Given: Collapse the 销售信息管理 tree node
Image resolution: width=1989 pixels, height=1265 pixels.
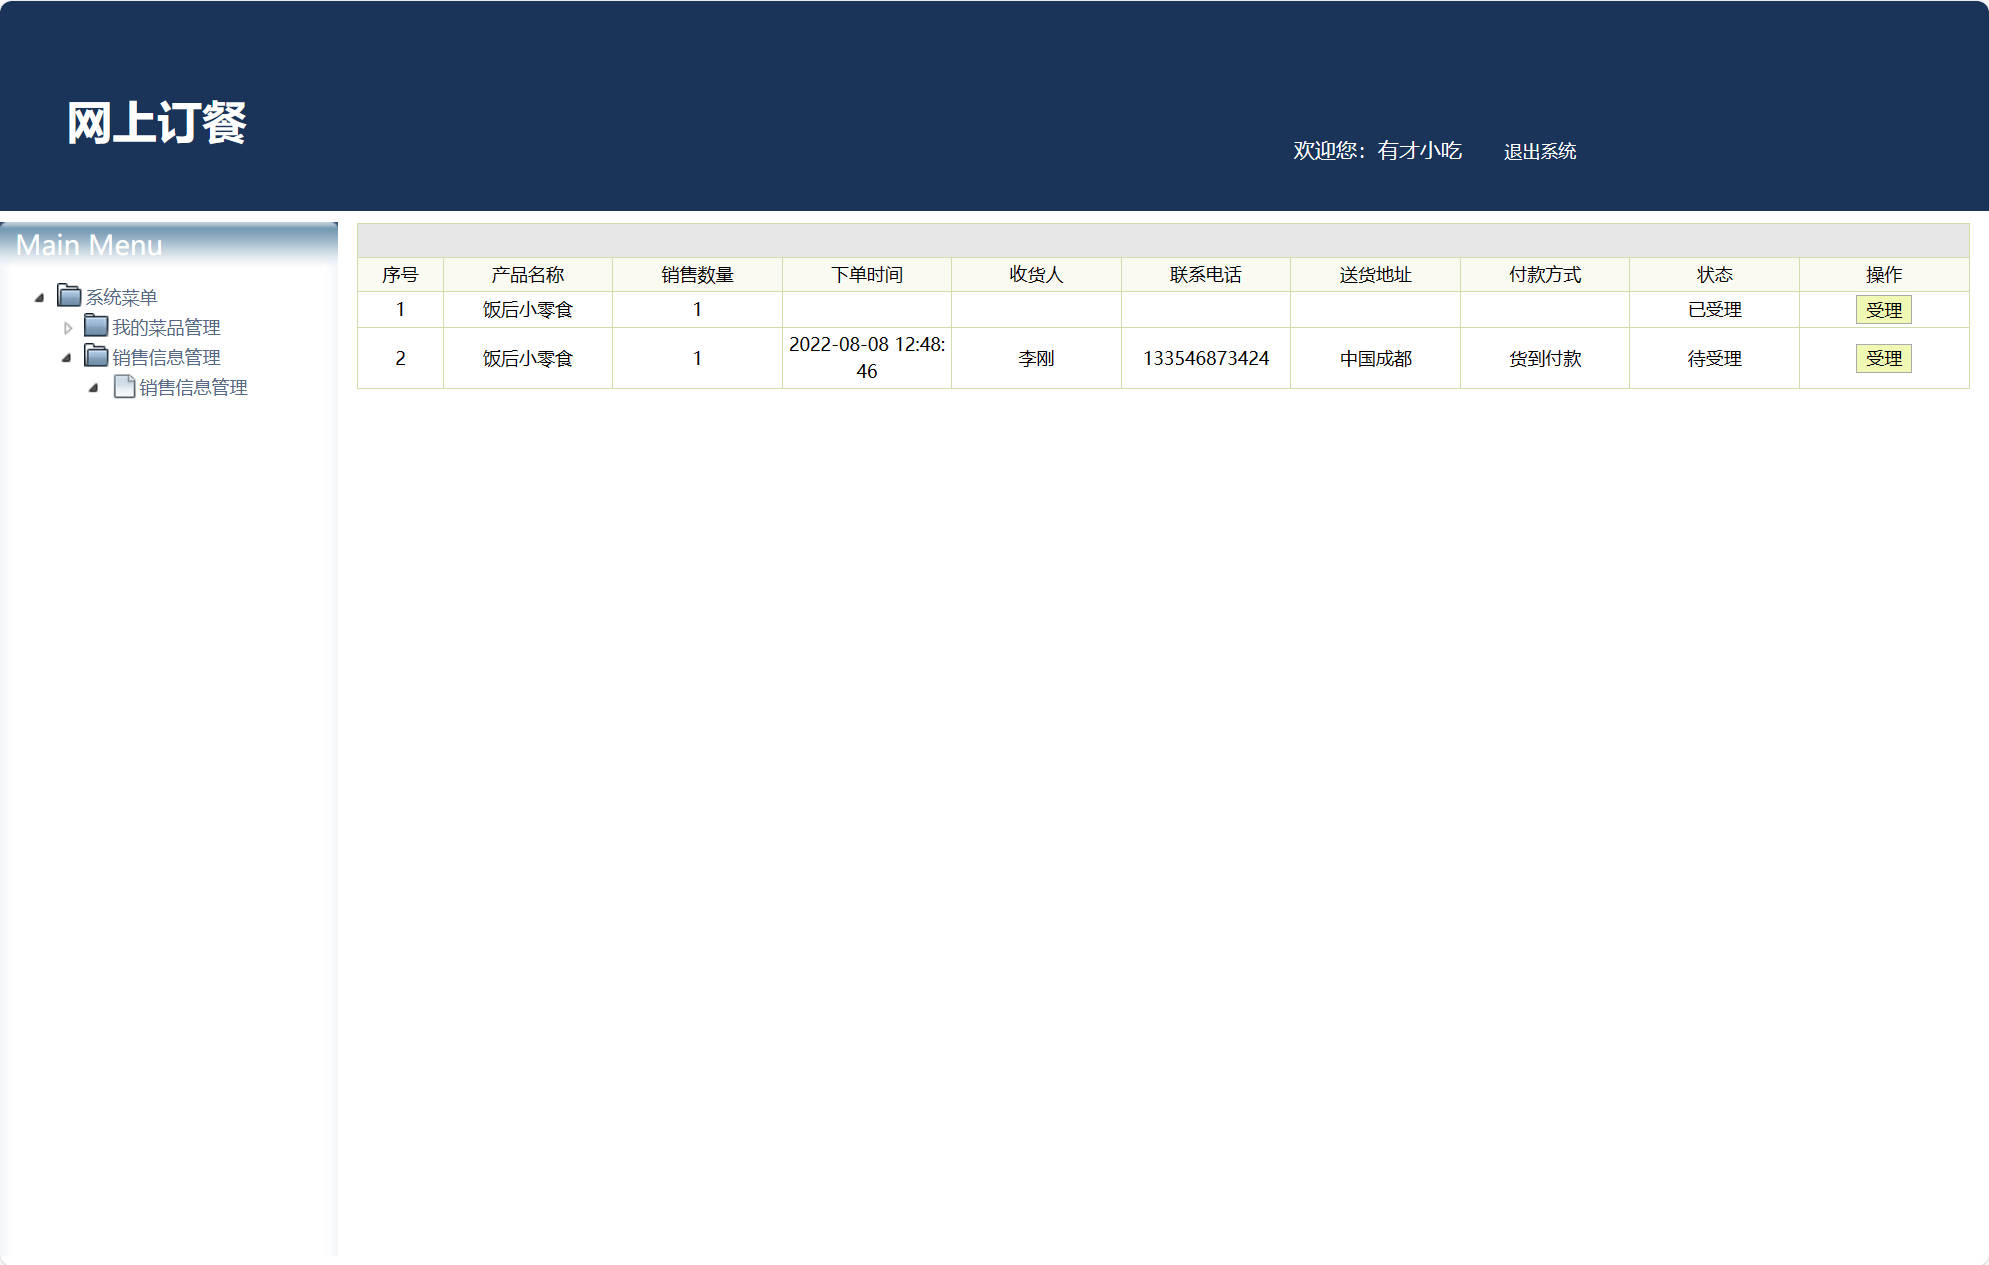Looking at the screenshot, I should (x=66, y=357).
